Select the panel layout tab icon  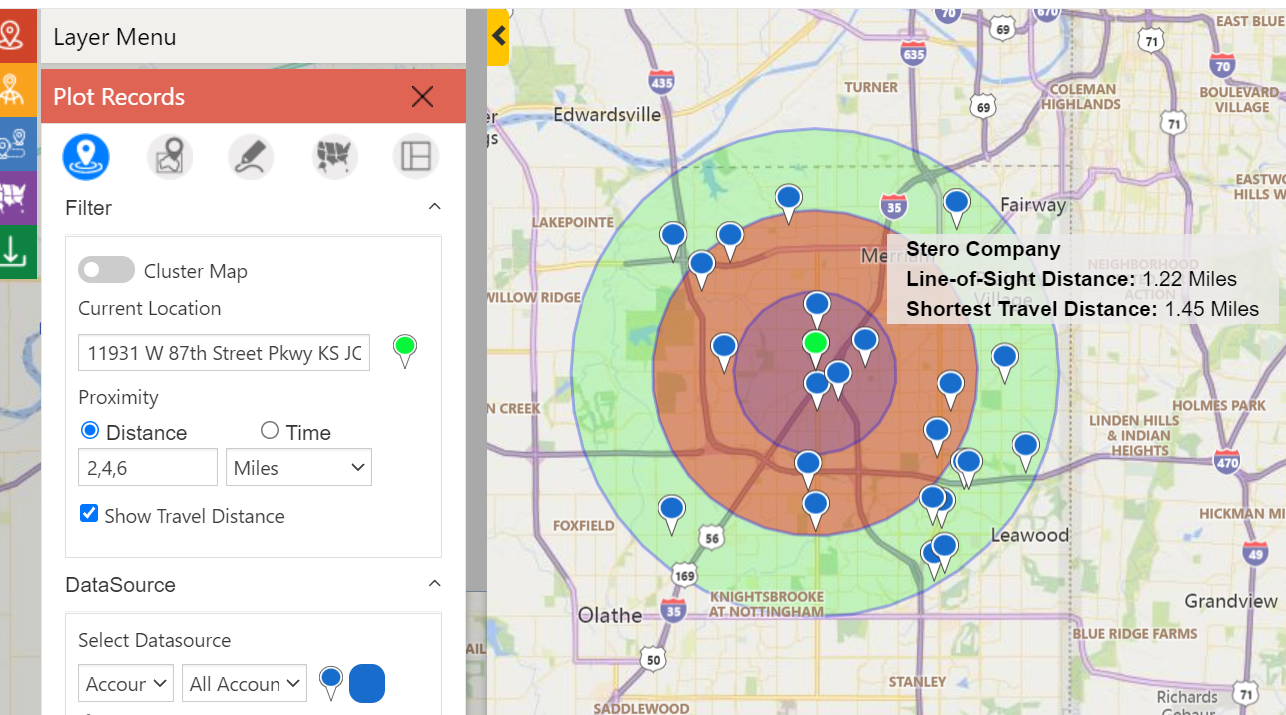tap(416, 157)
